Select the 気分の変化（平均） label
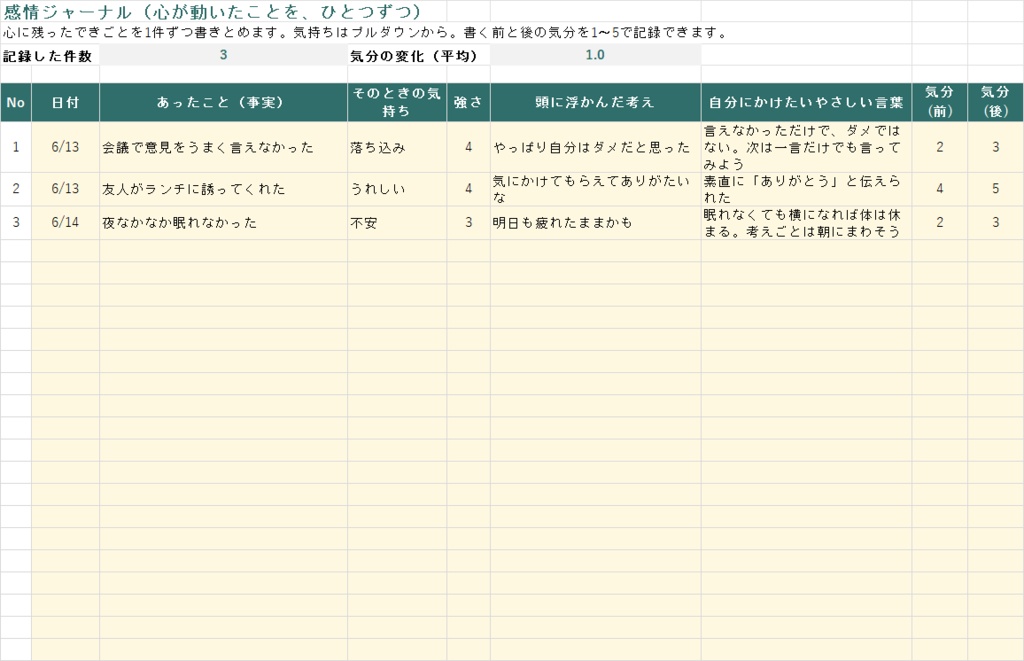 tap(419, 56)
